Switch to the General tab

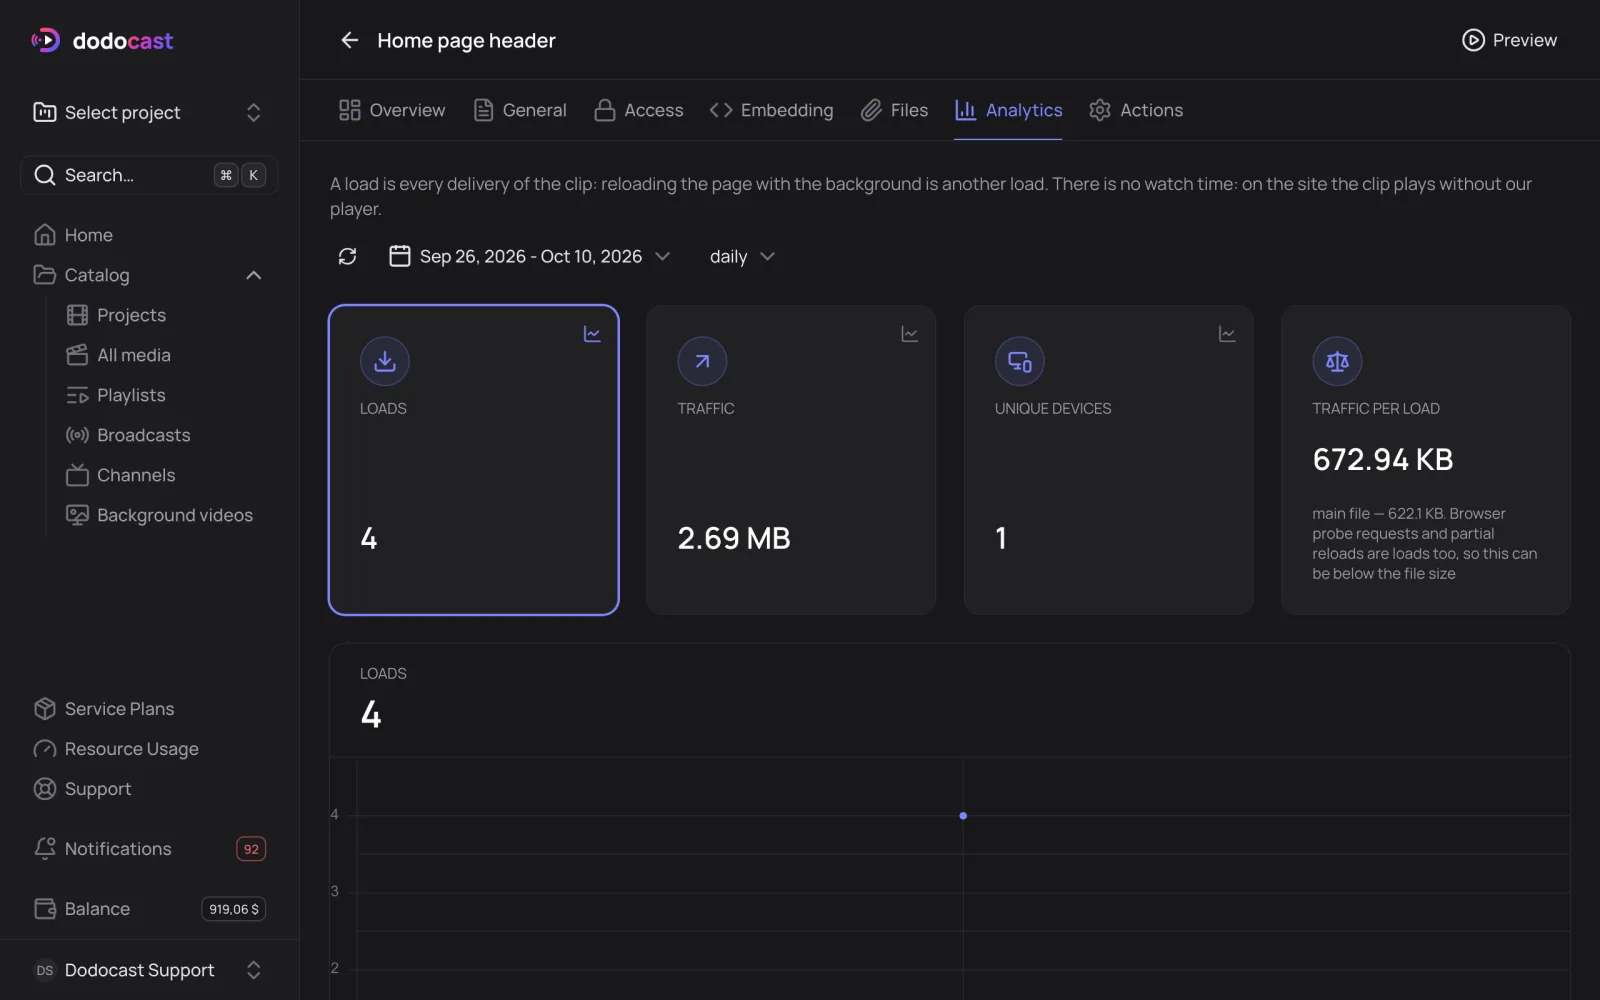pos(520,110)
